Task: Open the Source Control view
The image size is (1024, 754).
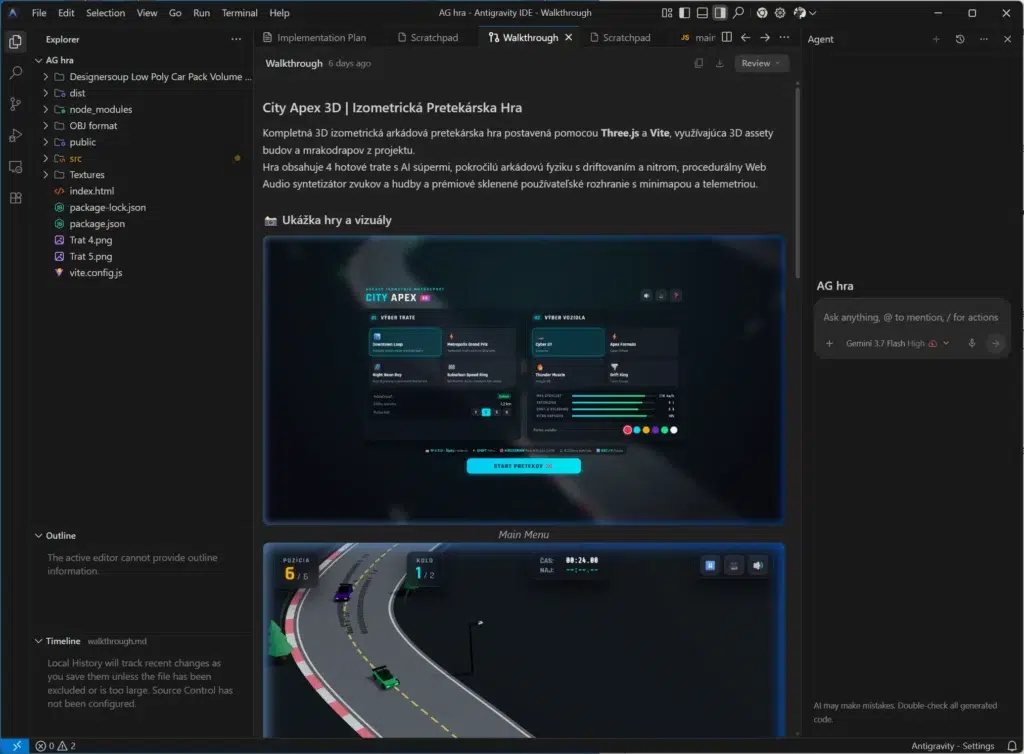Action: click(x=16, y=104)
